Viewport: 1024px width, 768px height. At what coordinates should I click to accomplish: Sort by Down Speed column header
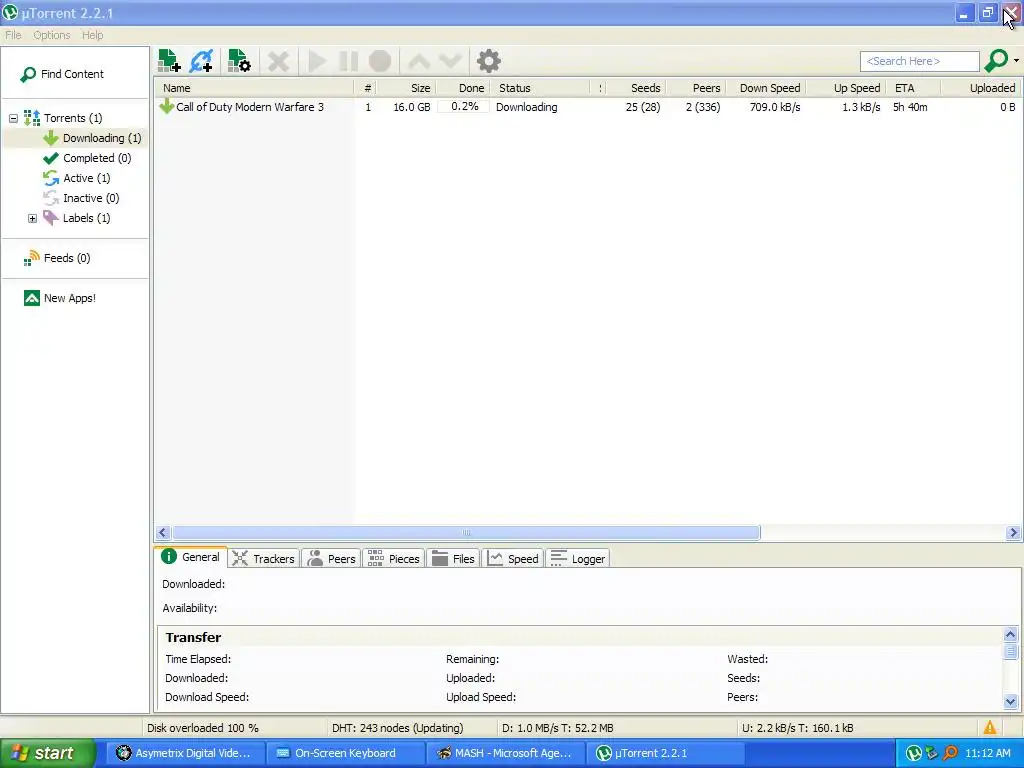tap(765, 88)
